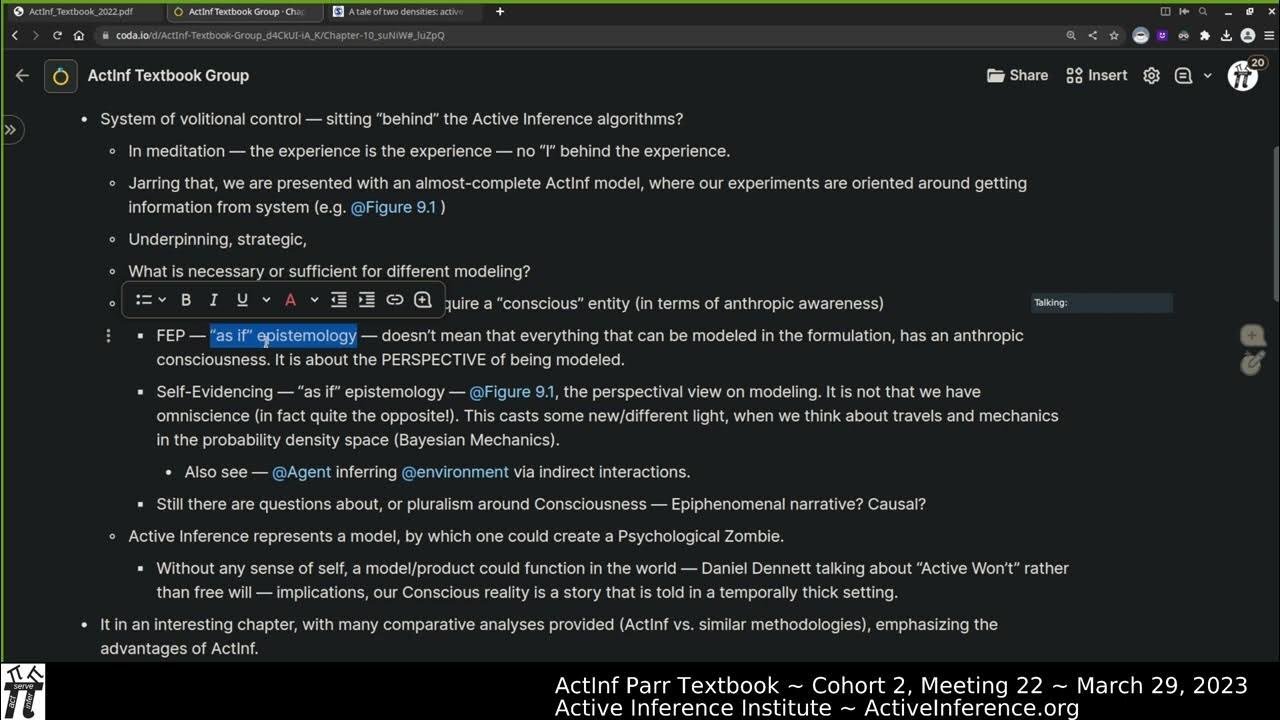This screenshot has width=1280, height=720.
Task: Click the bullet list icon
Action: [x=143, y=300]
